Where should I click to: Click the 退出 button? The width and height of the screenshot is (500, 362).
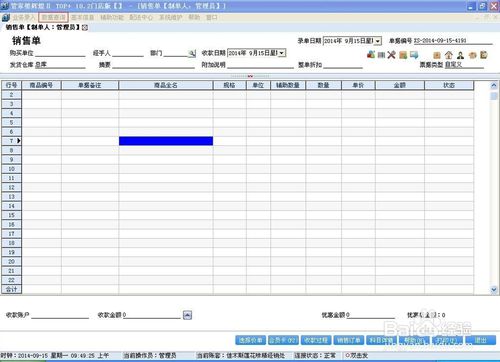pyautogui.click(x=481, y=340)
